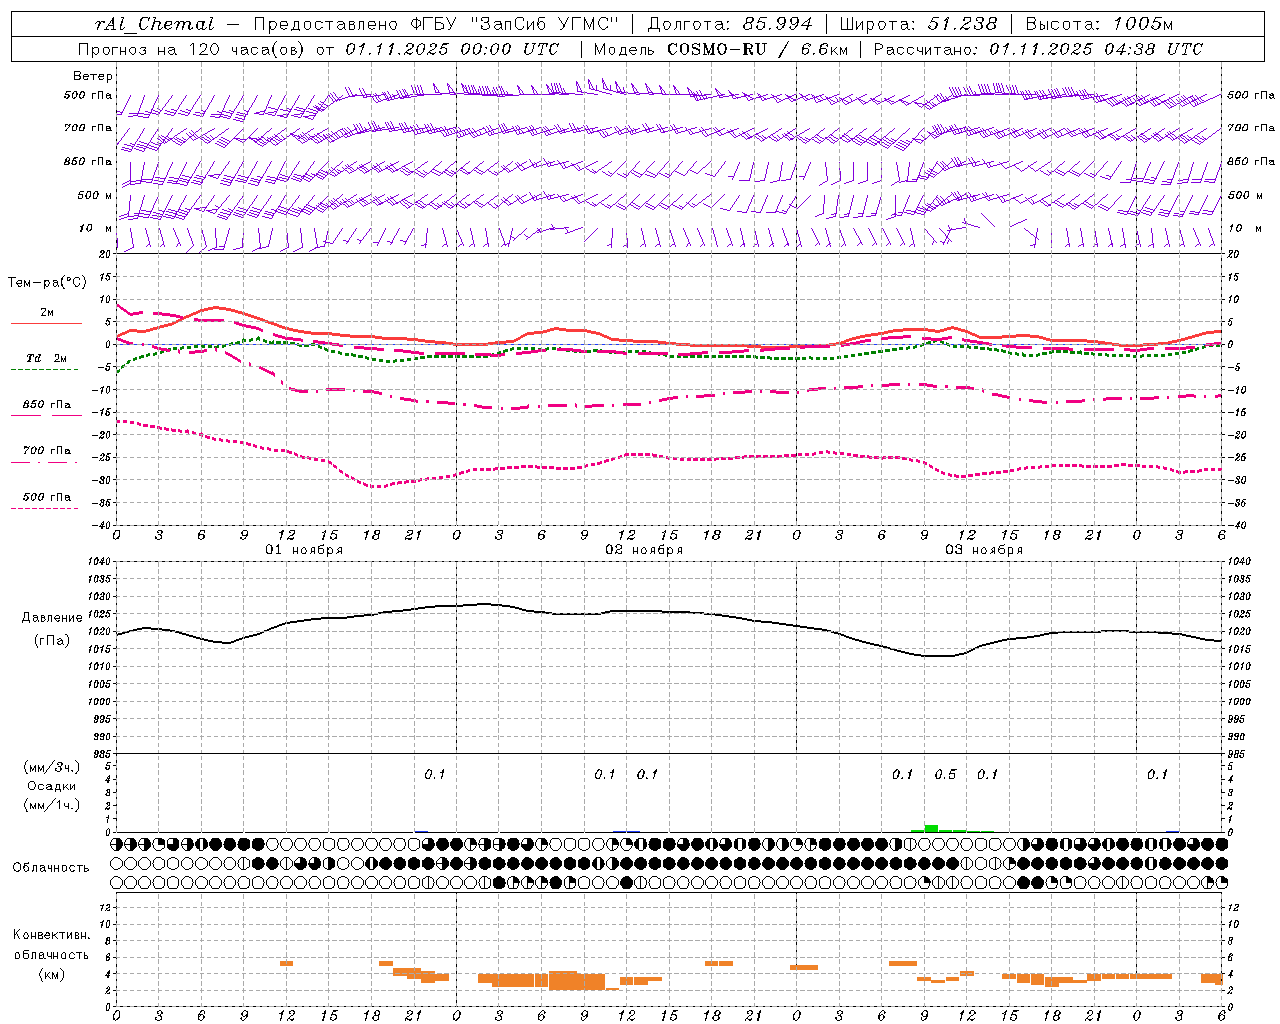
Task: Click the 01 ноября date label
Action: click(304, 550)
